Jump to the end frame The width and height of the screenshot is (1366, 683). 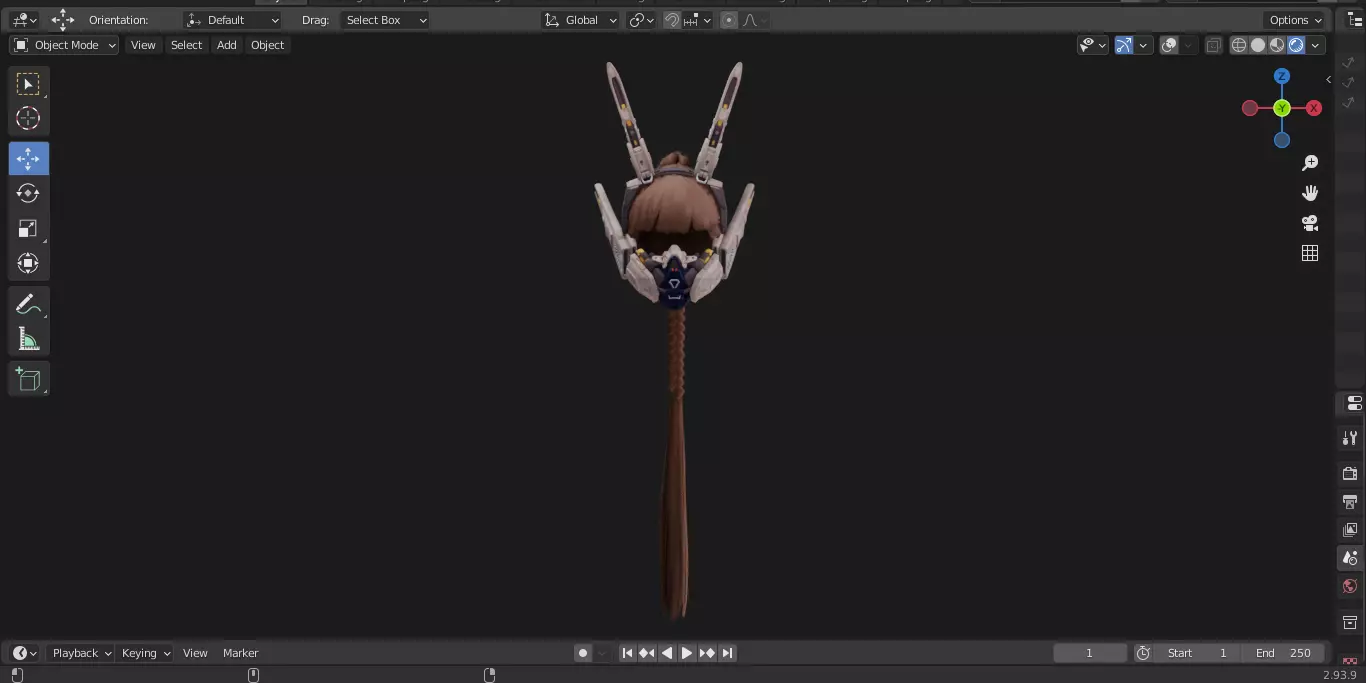pos(727,653)
